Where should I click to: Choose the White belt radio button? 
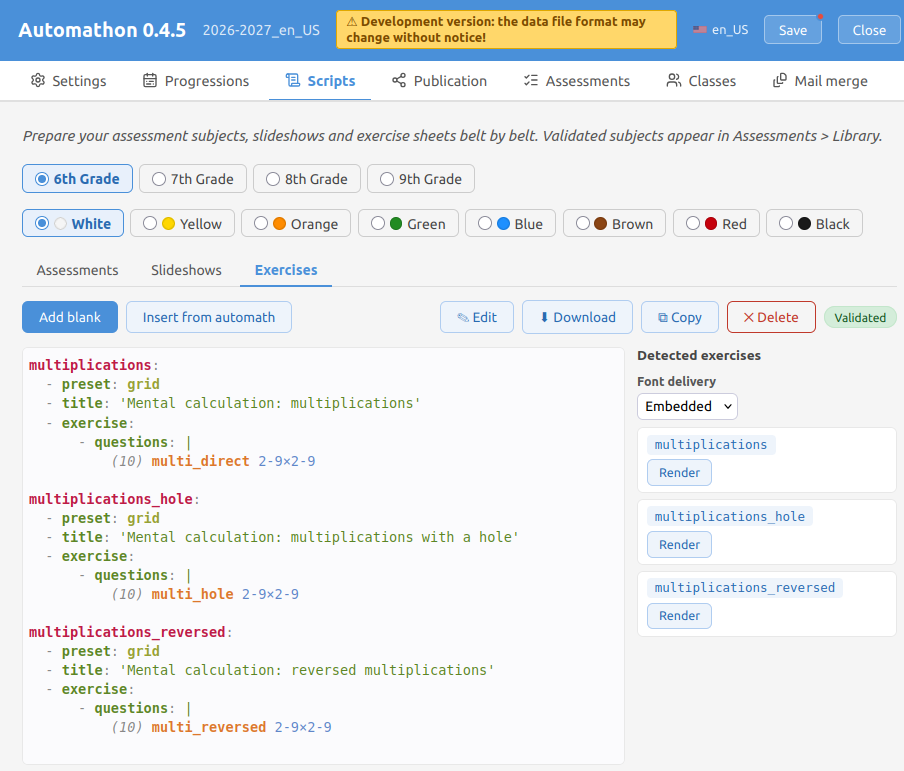click(x=42, y=223)
